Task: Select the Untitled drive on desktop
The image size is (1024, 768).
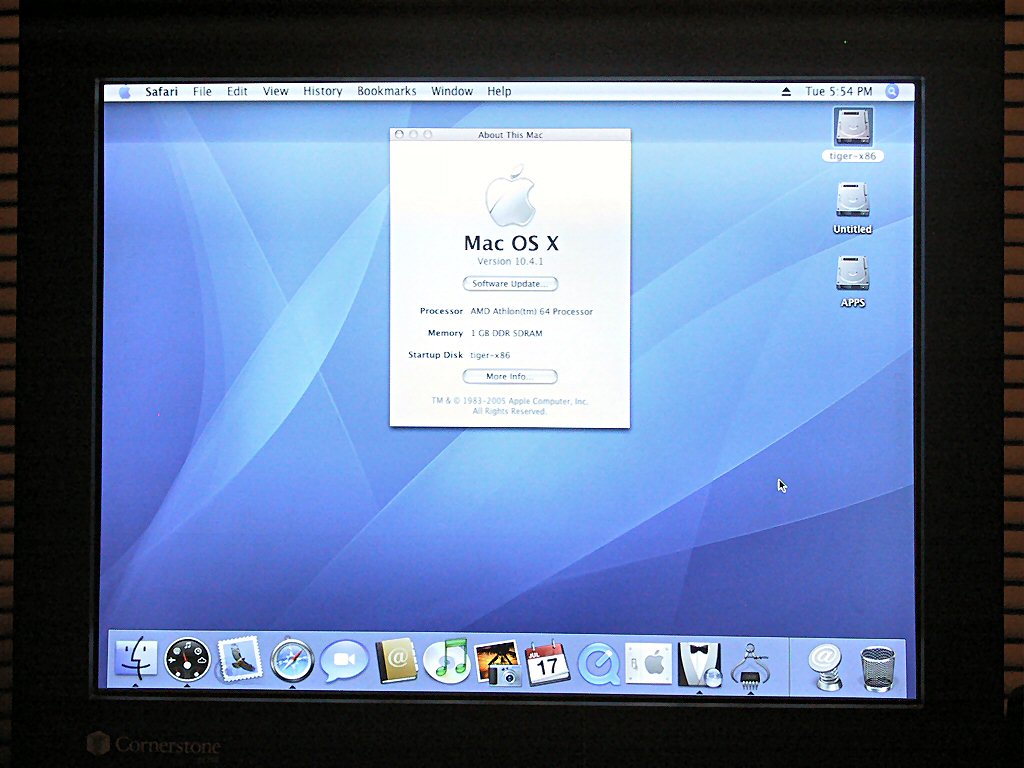Action: coord(853,208)
